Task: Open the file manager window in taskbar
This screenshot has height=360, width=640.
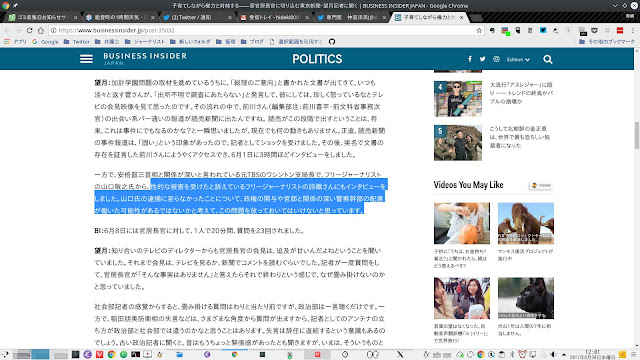Action: 179,354
